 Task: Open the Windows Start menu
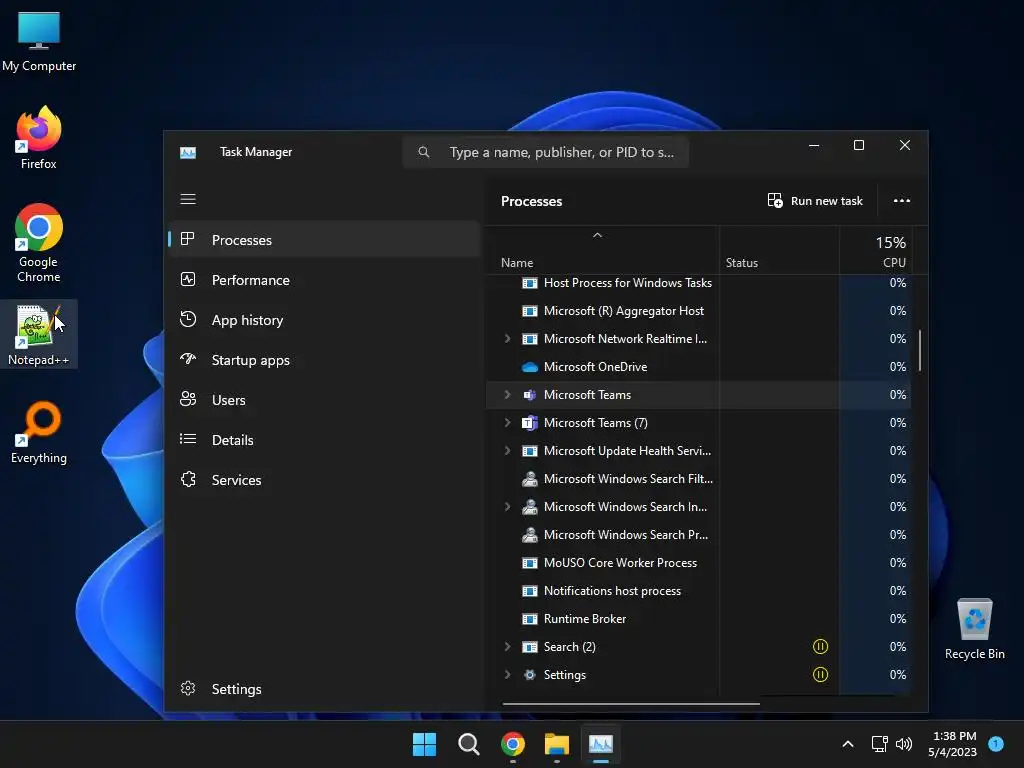point(424,744)
